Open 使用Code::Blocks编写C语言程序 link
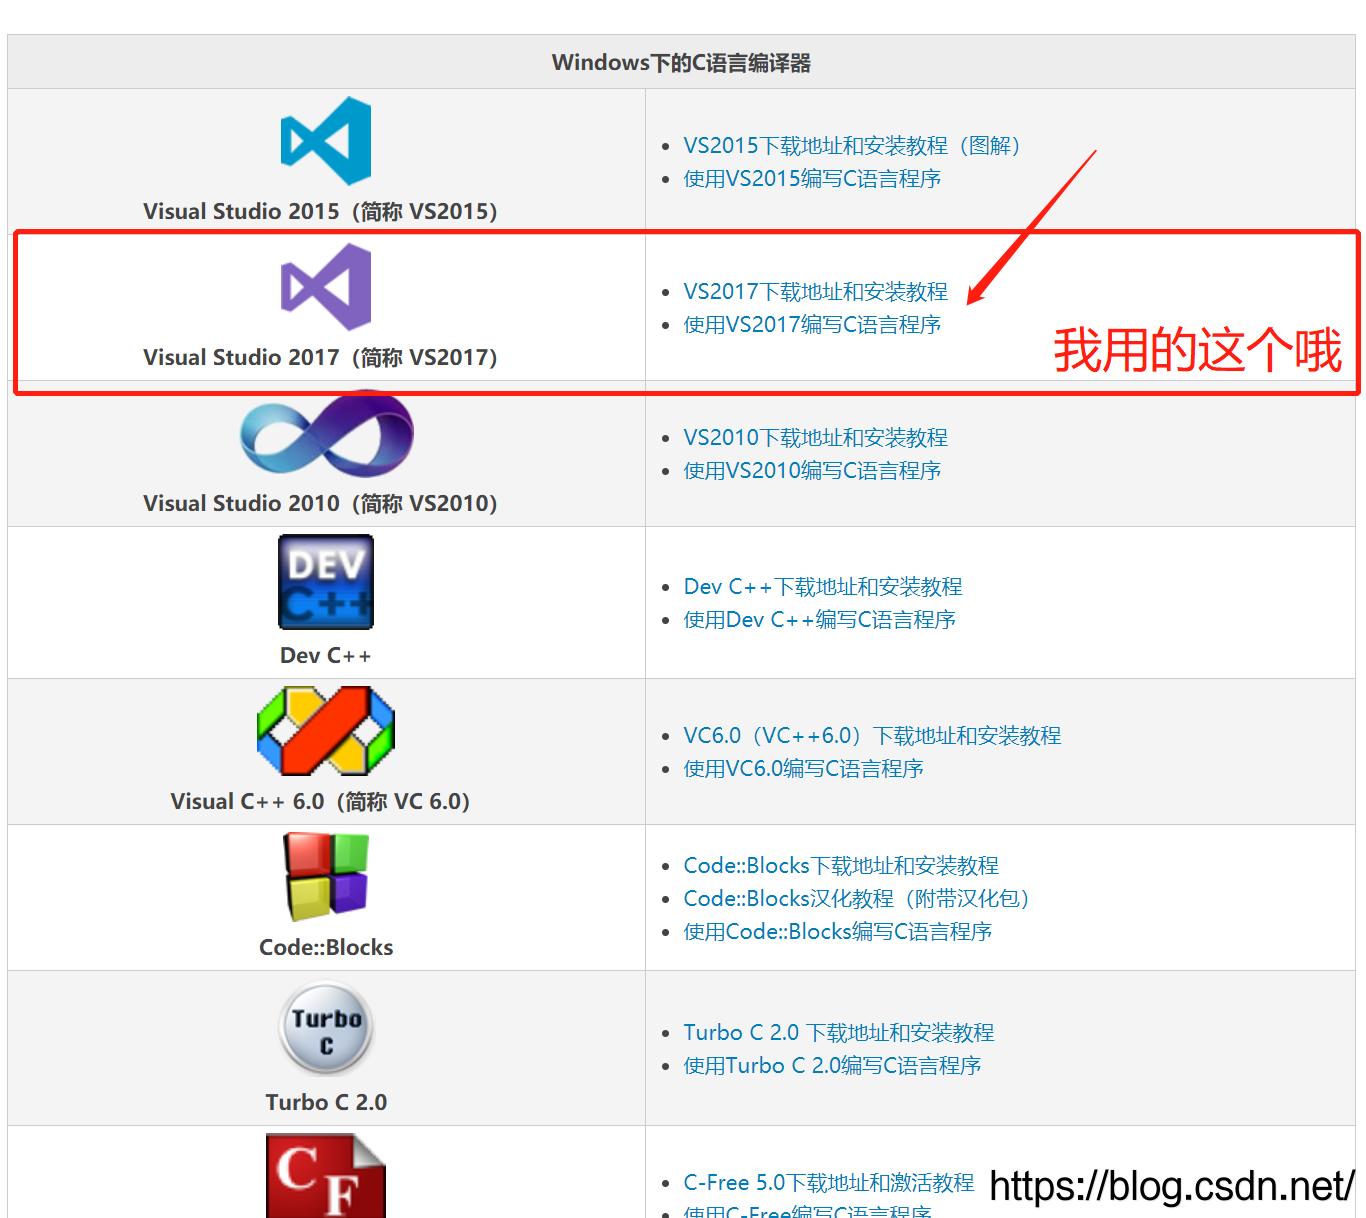This screenshot has width=1366, height=1218. point(837,932)
